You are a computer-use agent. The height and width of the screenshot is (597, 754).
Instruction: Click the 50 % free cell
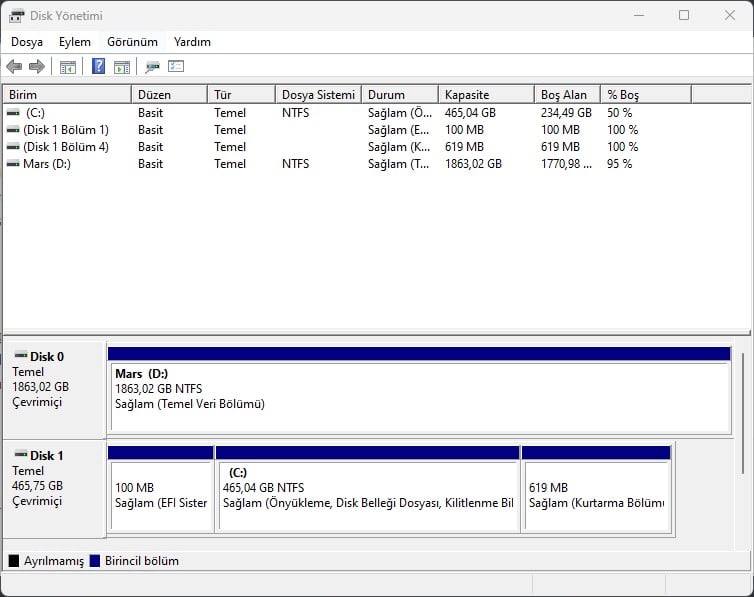(x=619, y=112)
